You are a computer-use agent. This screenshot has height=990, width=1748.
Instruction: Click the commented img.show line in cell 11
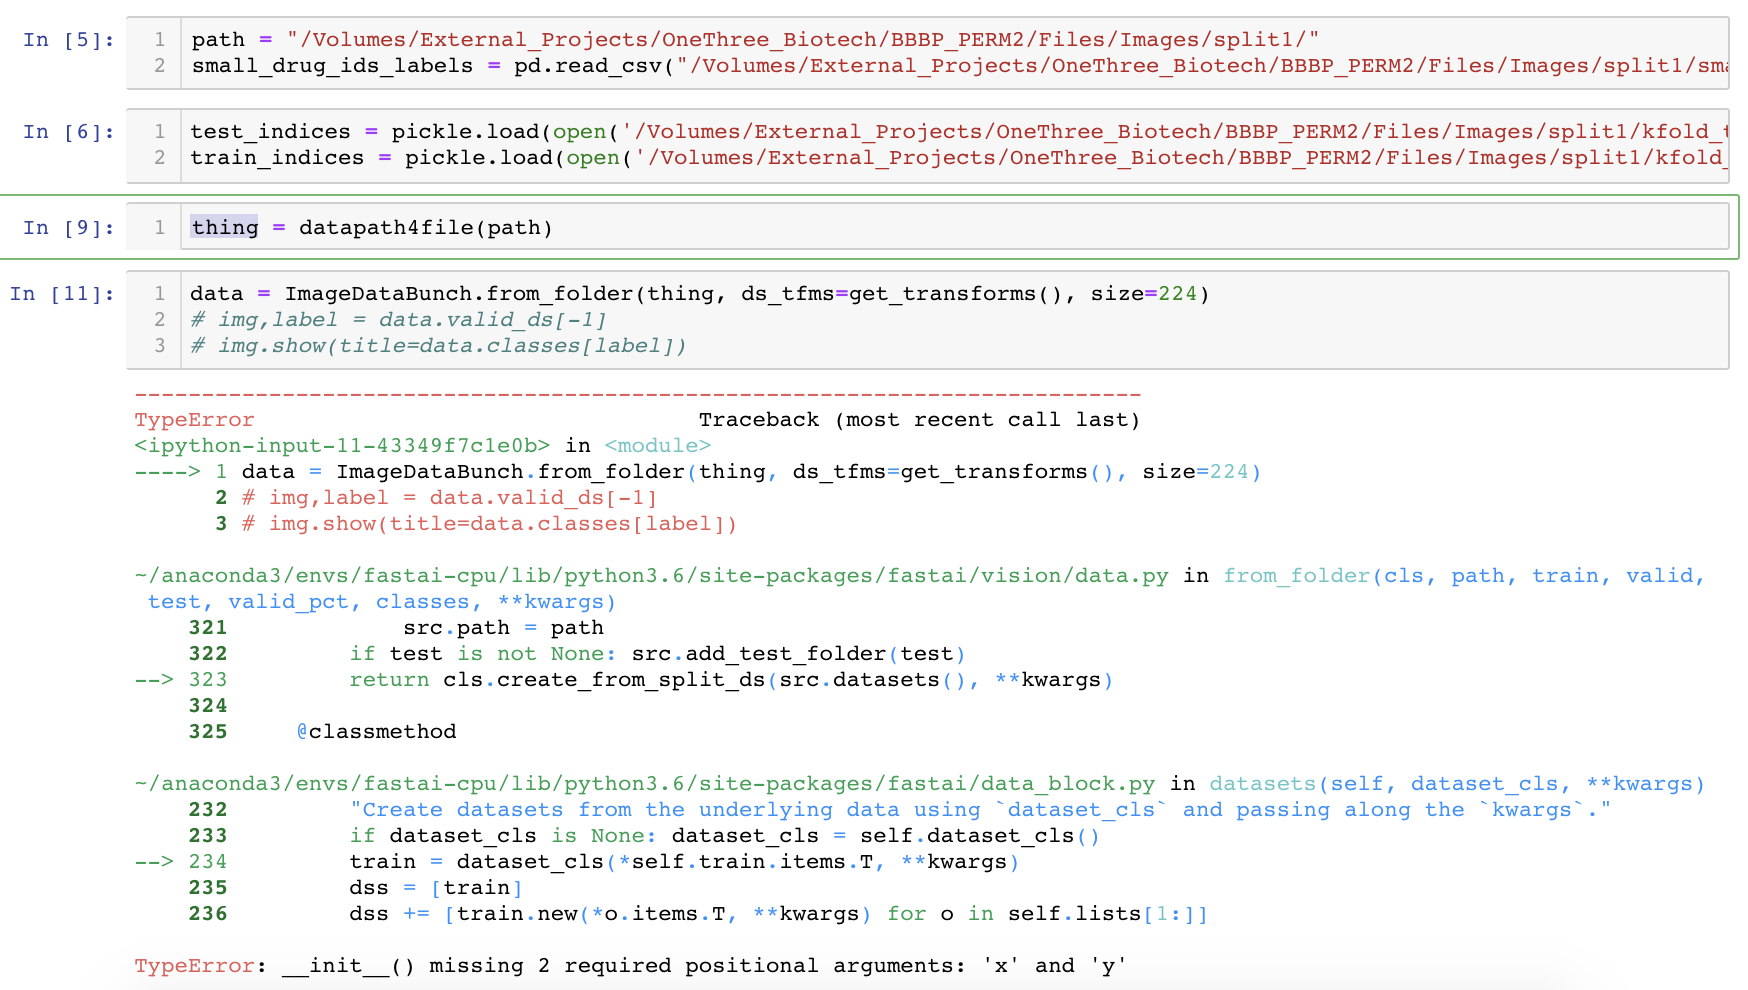tap(438, 346)
